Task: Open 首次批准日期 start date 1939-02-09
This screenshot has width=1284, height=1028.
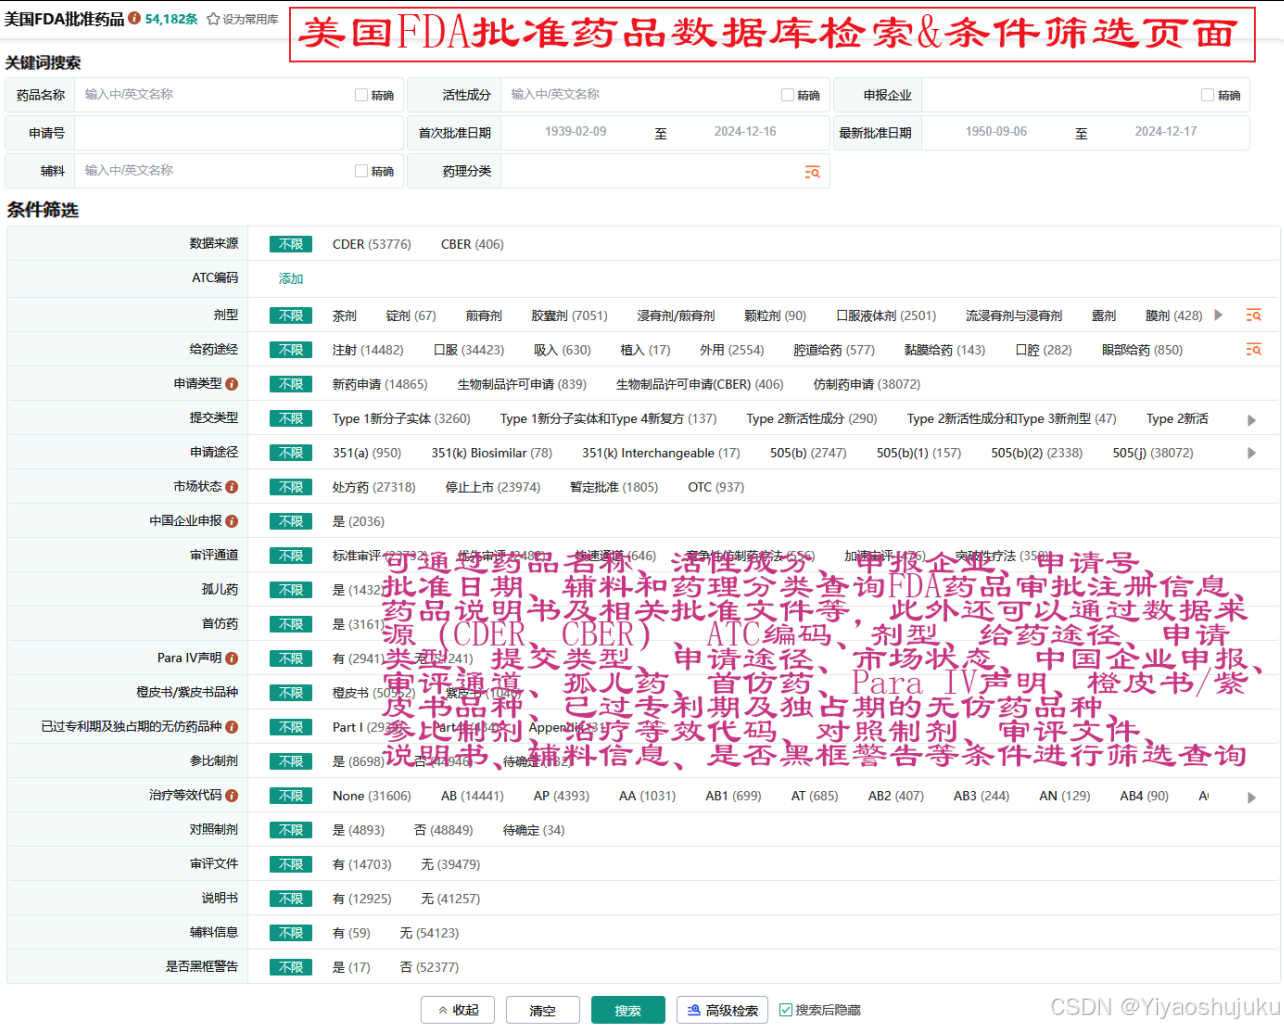Action: pos(576,132)
